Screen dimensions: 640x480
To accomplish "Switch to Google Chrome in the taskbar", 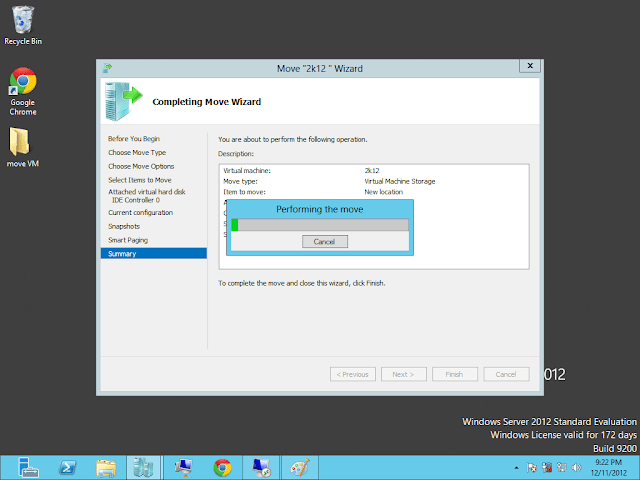I will [222, 467].
